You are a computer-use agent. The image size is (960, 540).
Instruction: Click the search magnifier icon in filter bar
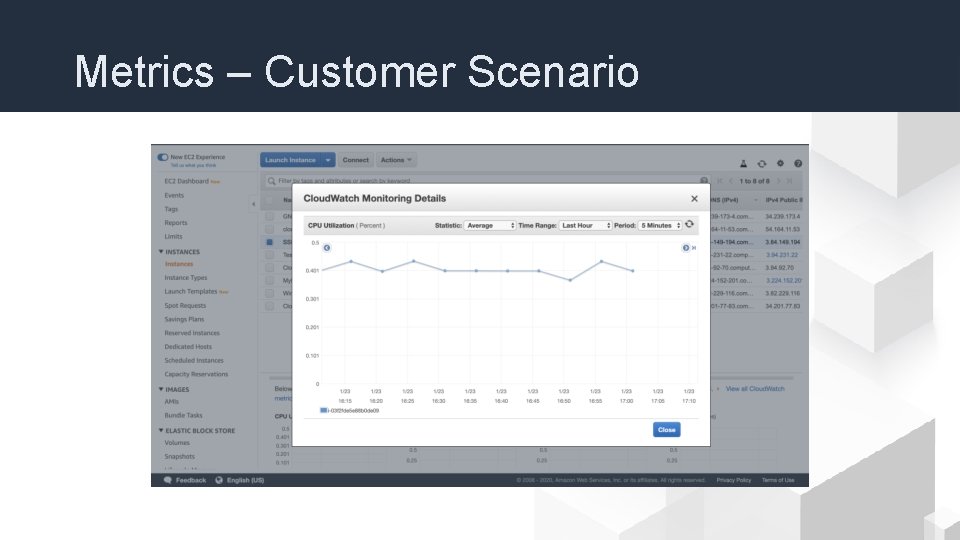point(271,181)
